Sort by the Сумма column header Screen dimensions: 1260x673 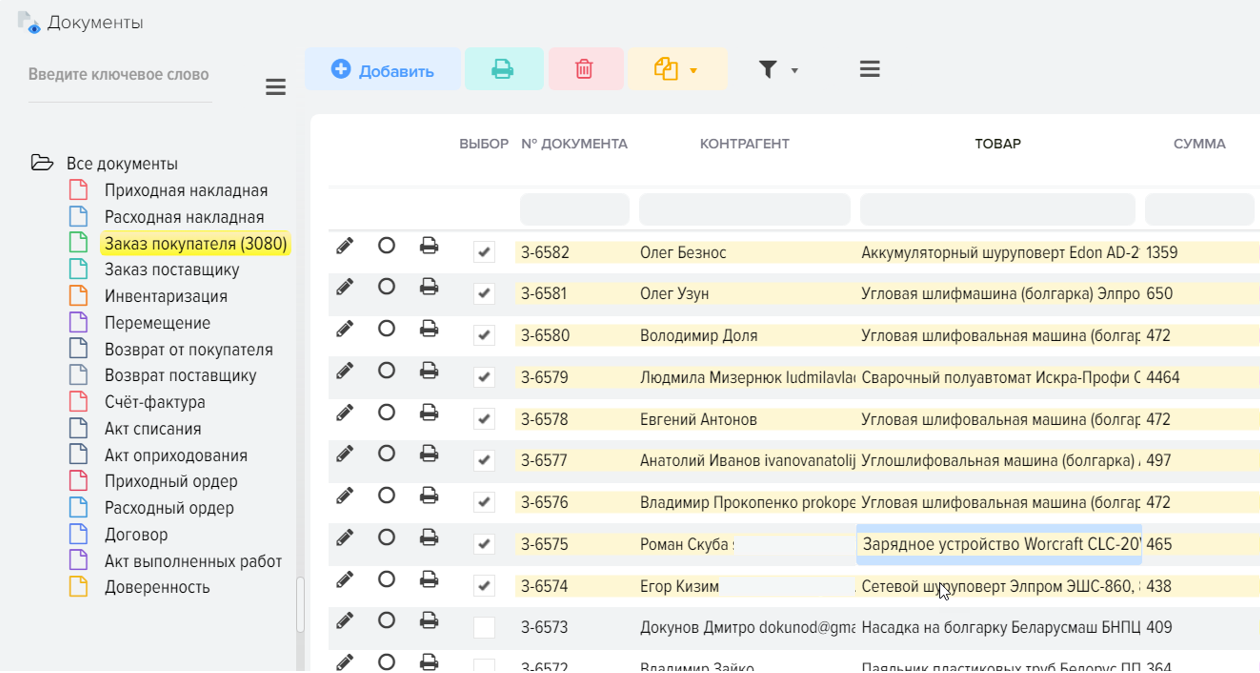1199,144
